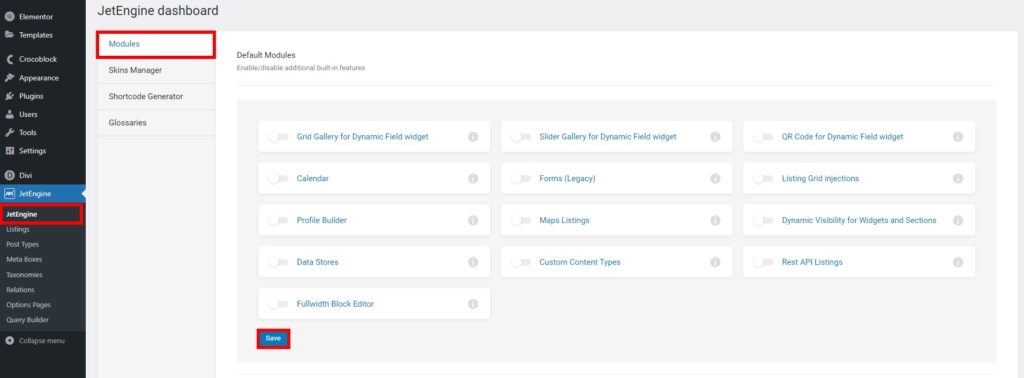Click info icon for QR Code module
The height and width of the screenshot is (378, 1024).
[958, 136]
